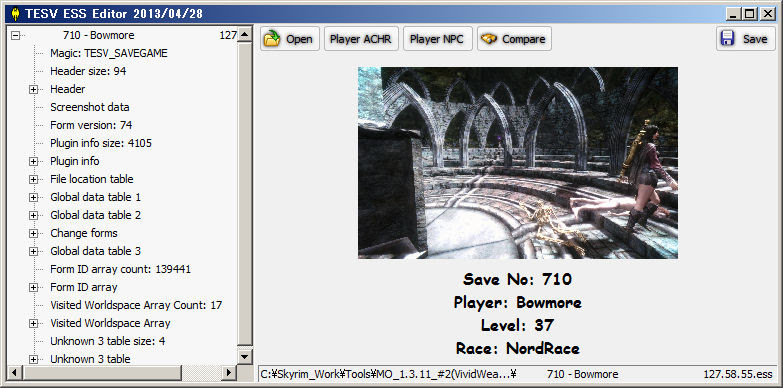The height and width of the screenshot is (388, 783).
Task: Select the Change forms item
Action: pyautogui.click(x=83, y=233)
